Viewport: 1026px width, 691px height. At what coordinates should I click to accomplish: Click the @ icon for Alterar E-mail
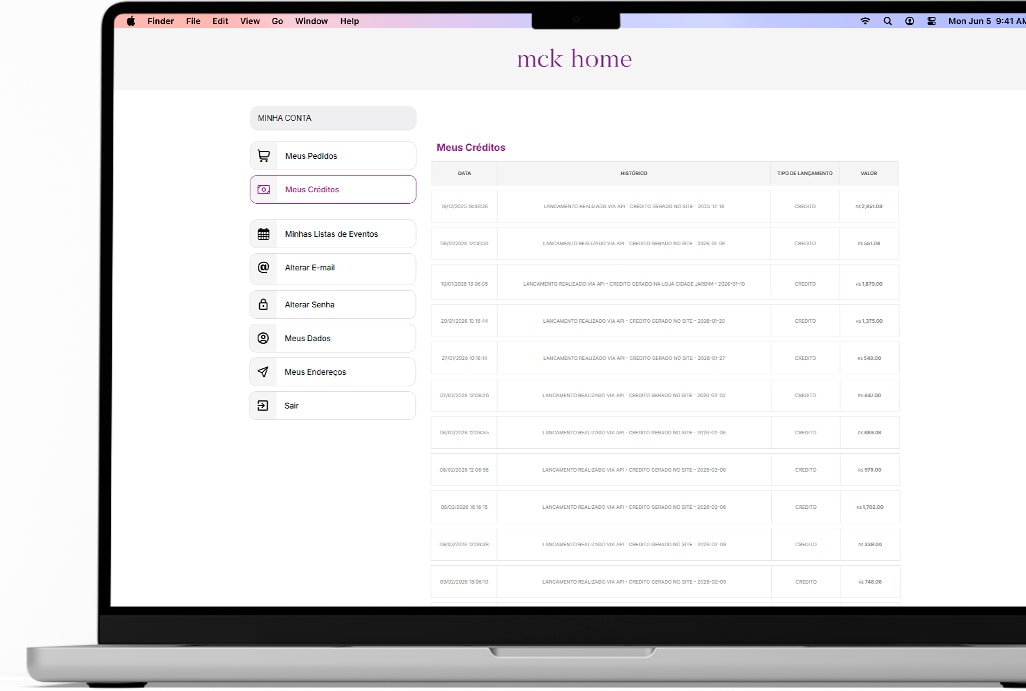[264, 268]
